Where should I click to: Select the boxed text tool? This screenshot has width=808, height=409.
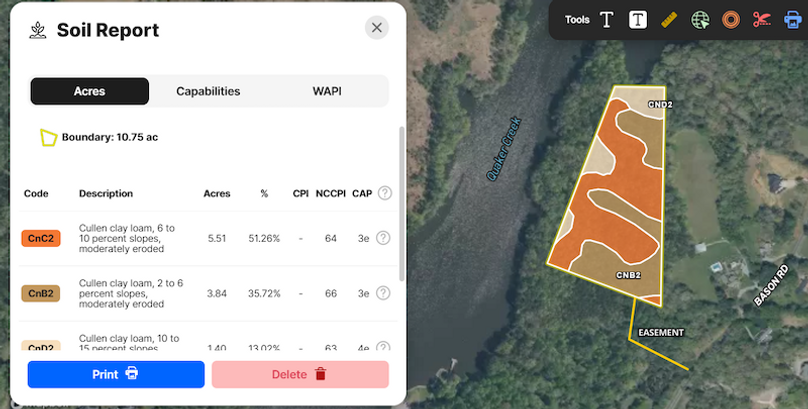638,20
